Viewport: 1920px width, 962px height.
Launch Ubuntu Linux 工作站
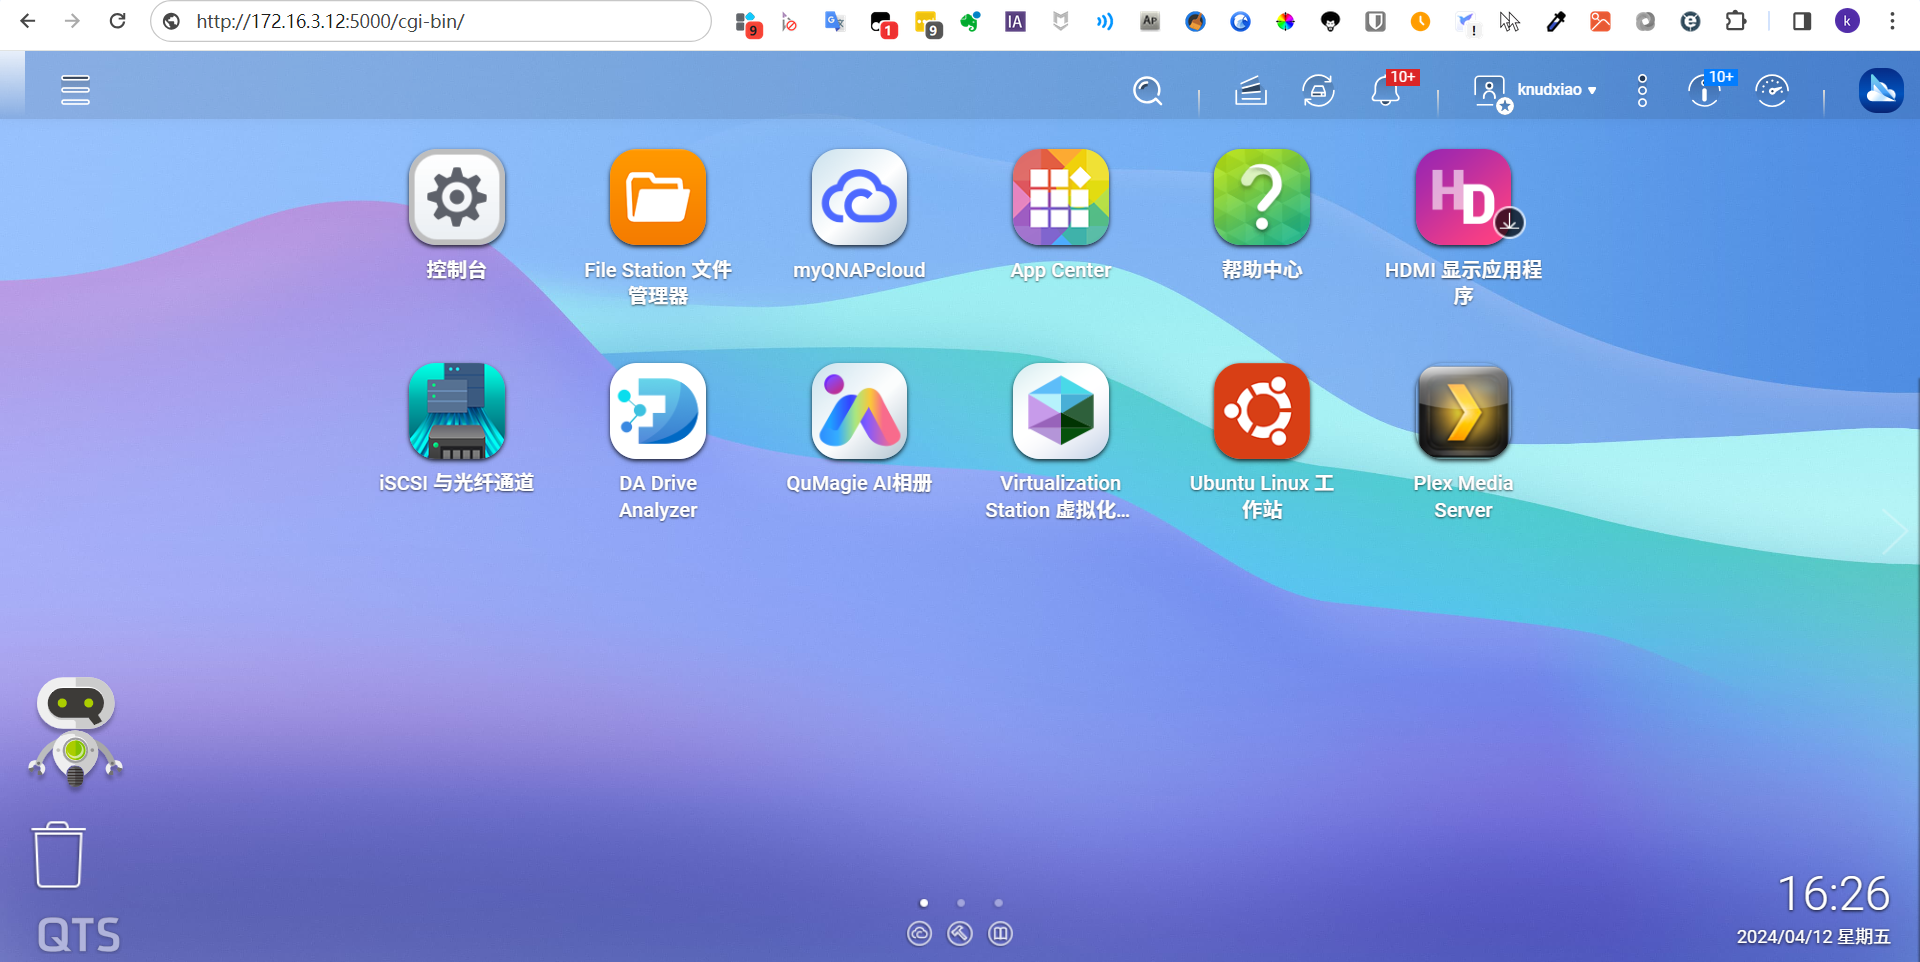[x=1261, y=411]
